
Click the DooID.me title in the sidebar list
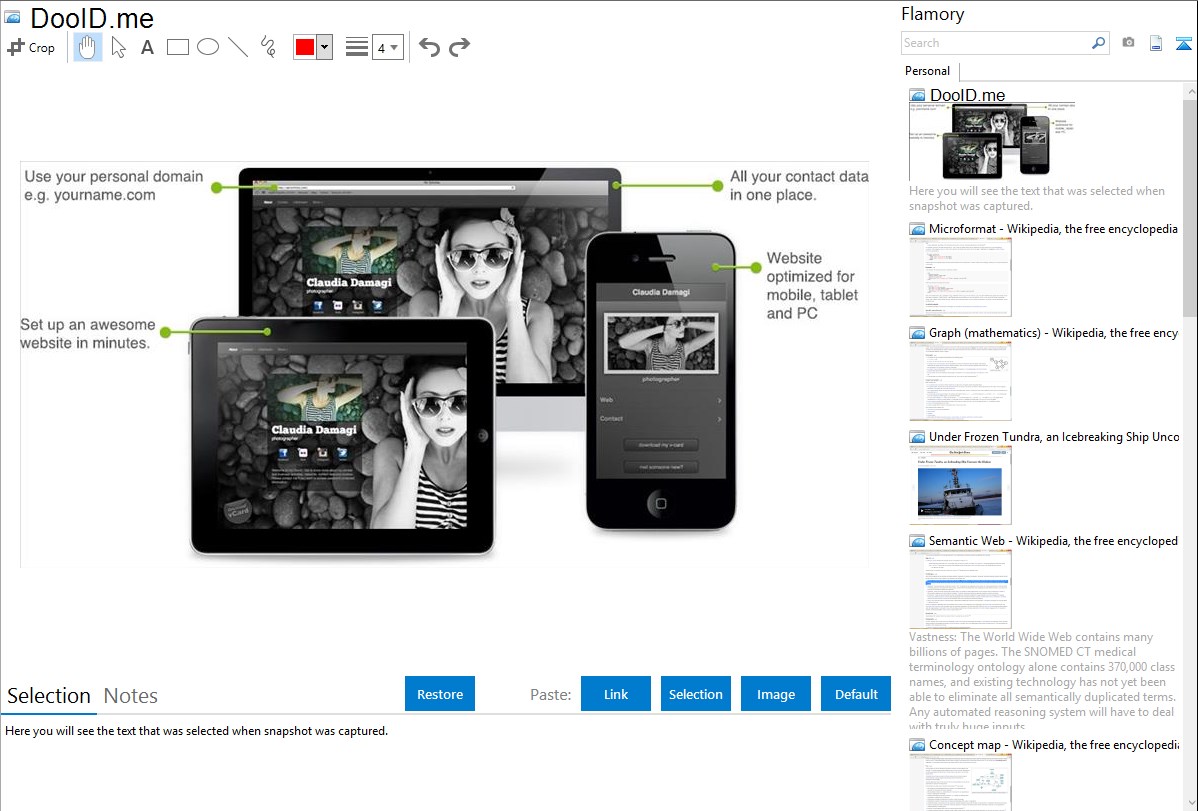click(967, 95)
